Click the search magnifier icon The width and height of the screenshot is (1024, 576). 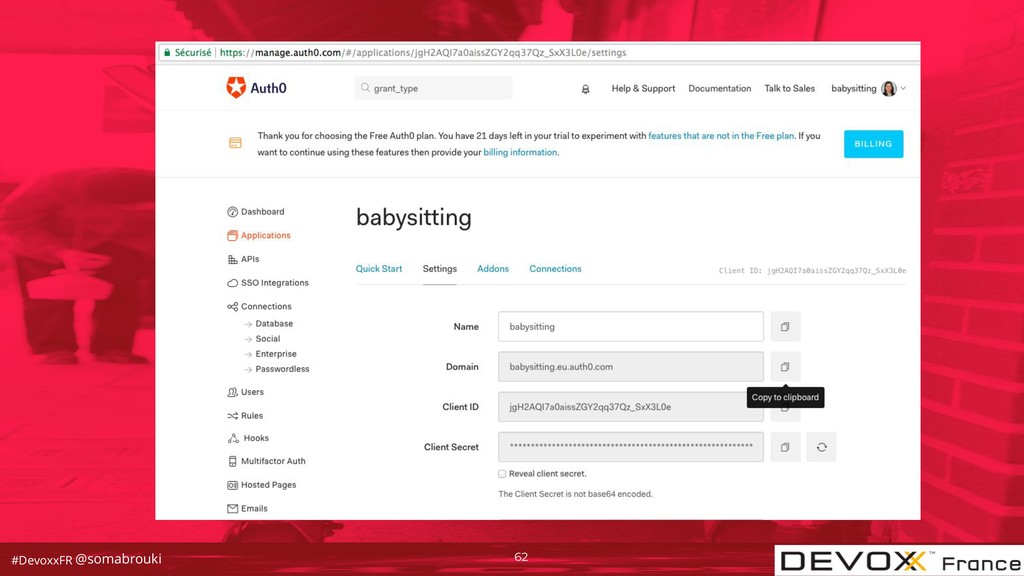click(365, 88)
